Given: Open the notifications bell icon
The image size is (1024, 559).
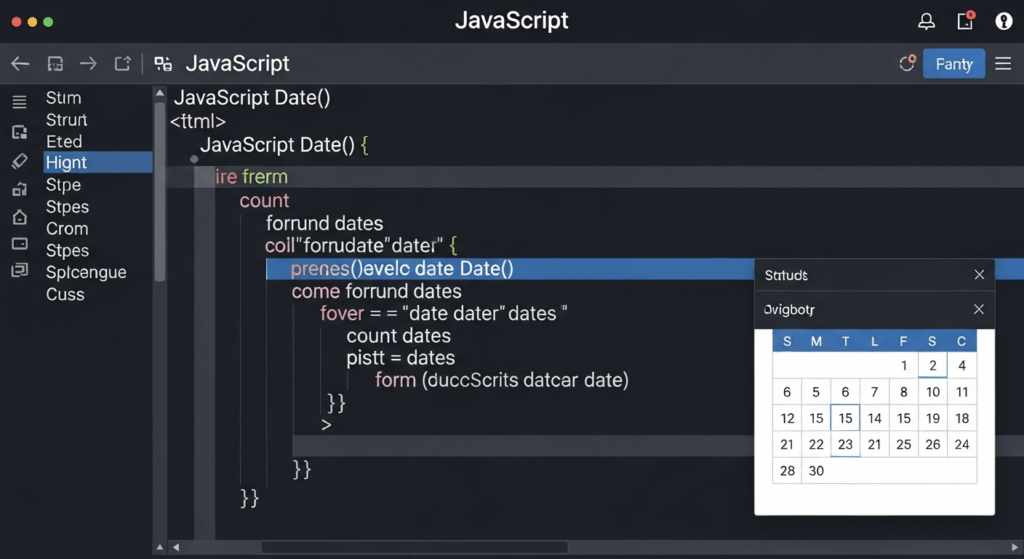Looking at the screenshot, I should [x=927, y=21].
